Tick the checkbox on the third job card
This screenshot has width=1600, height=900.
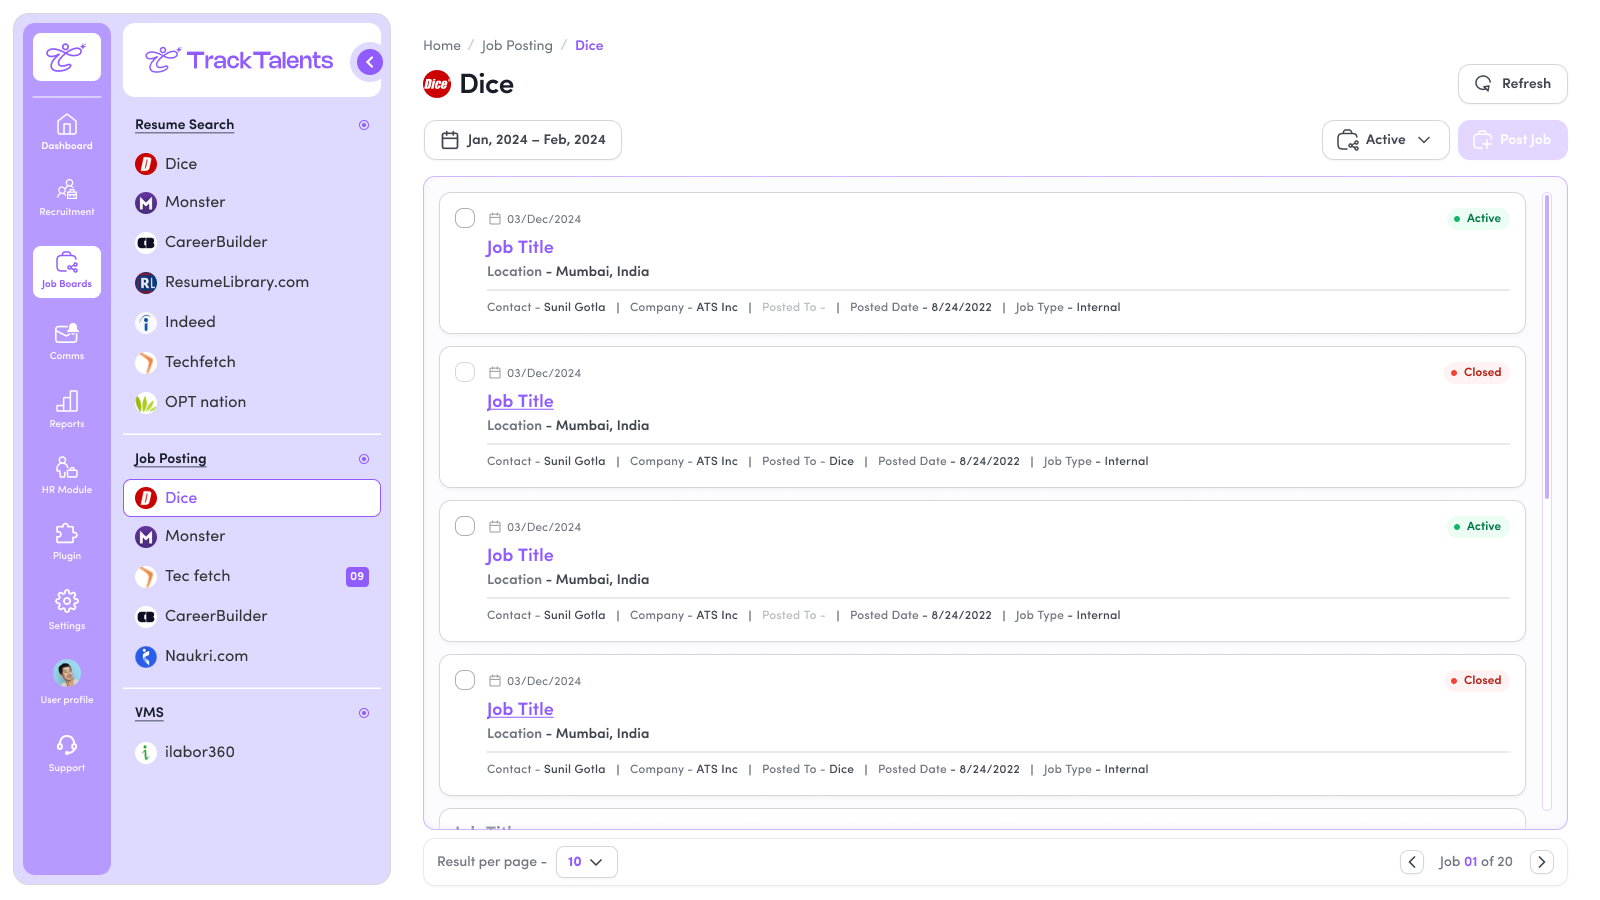465,526
